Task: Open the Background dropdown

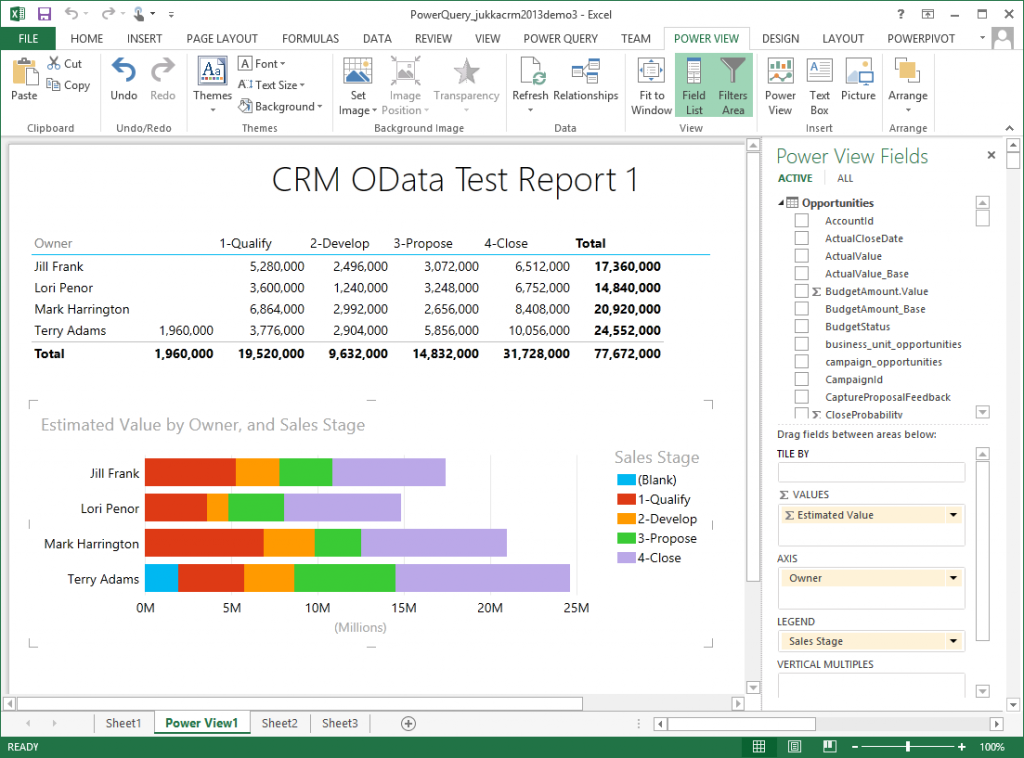Action: 280,106
